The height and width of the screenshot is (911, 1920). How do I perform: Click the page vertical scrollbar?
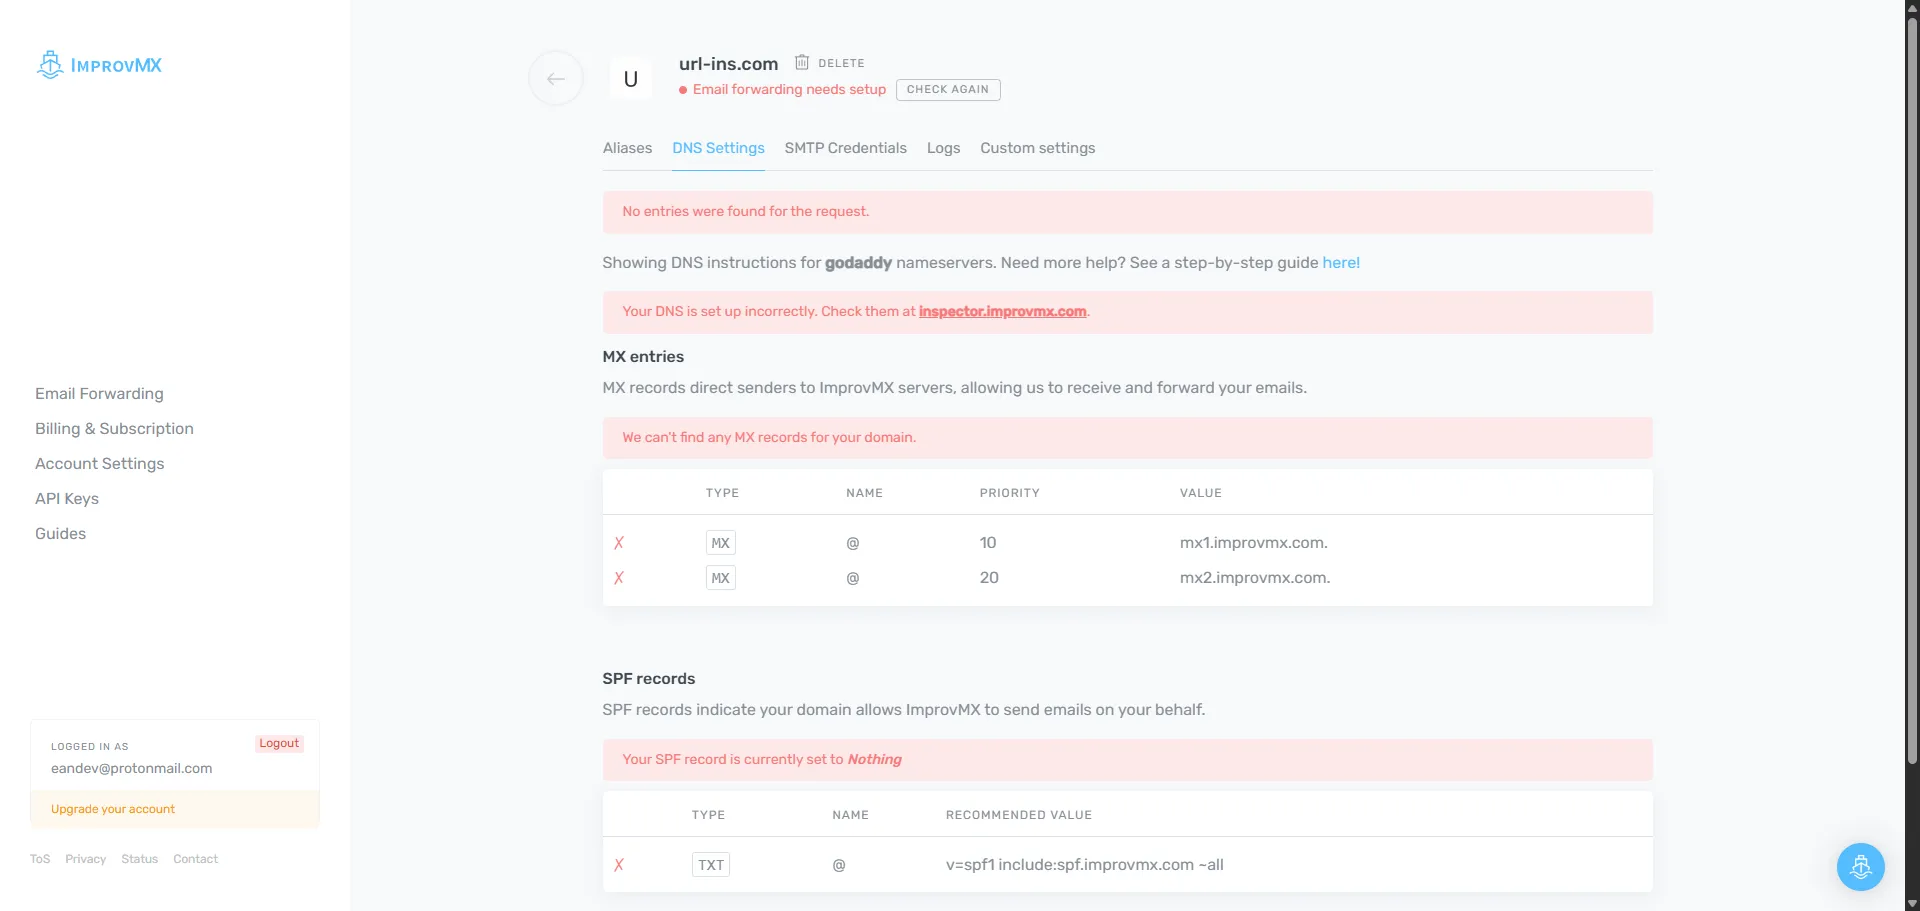tap(1912, 400)
